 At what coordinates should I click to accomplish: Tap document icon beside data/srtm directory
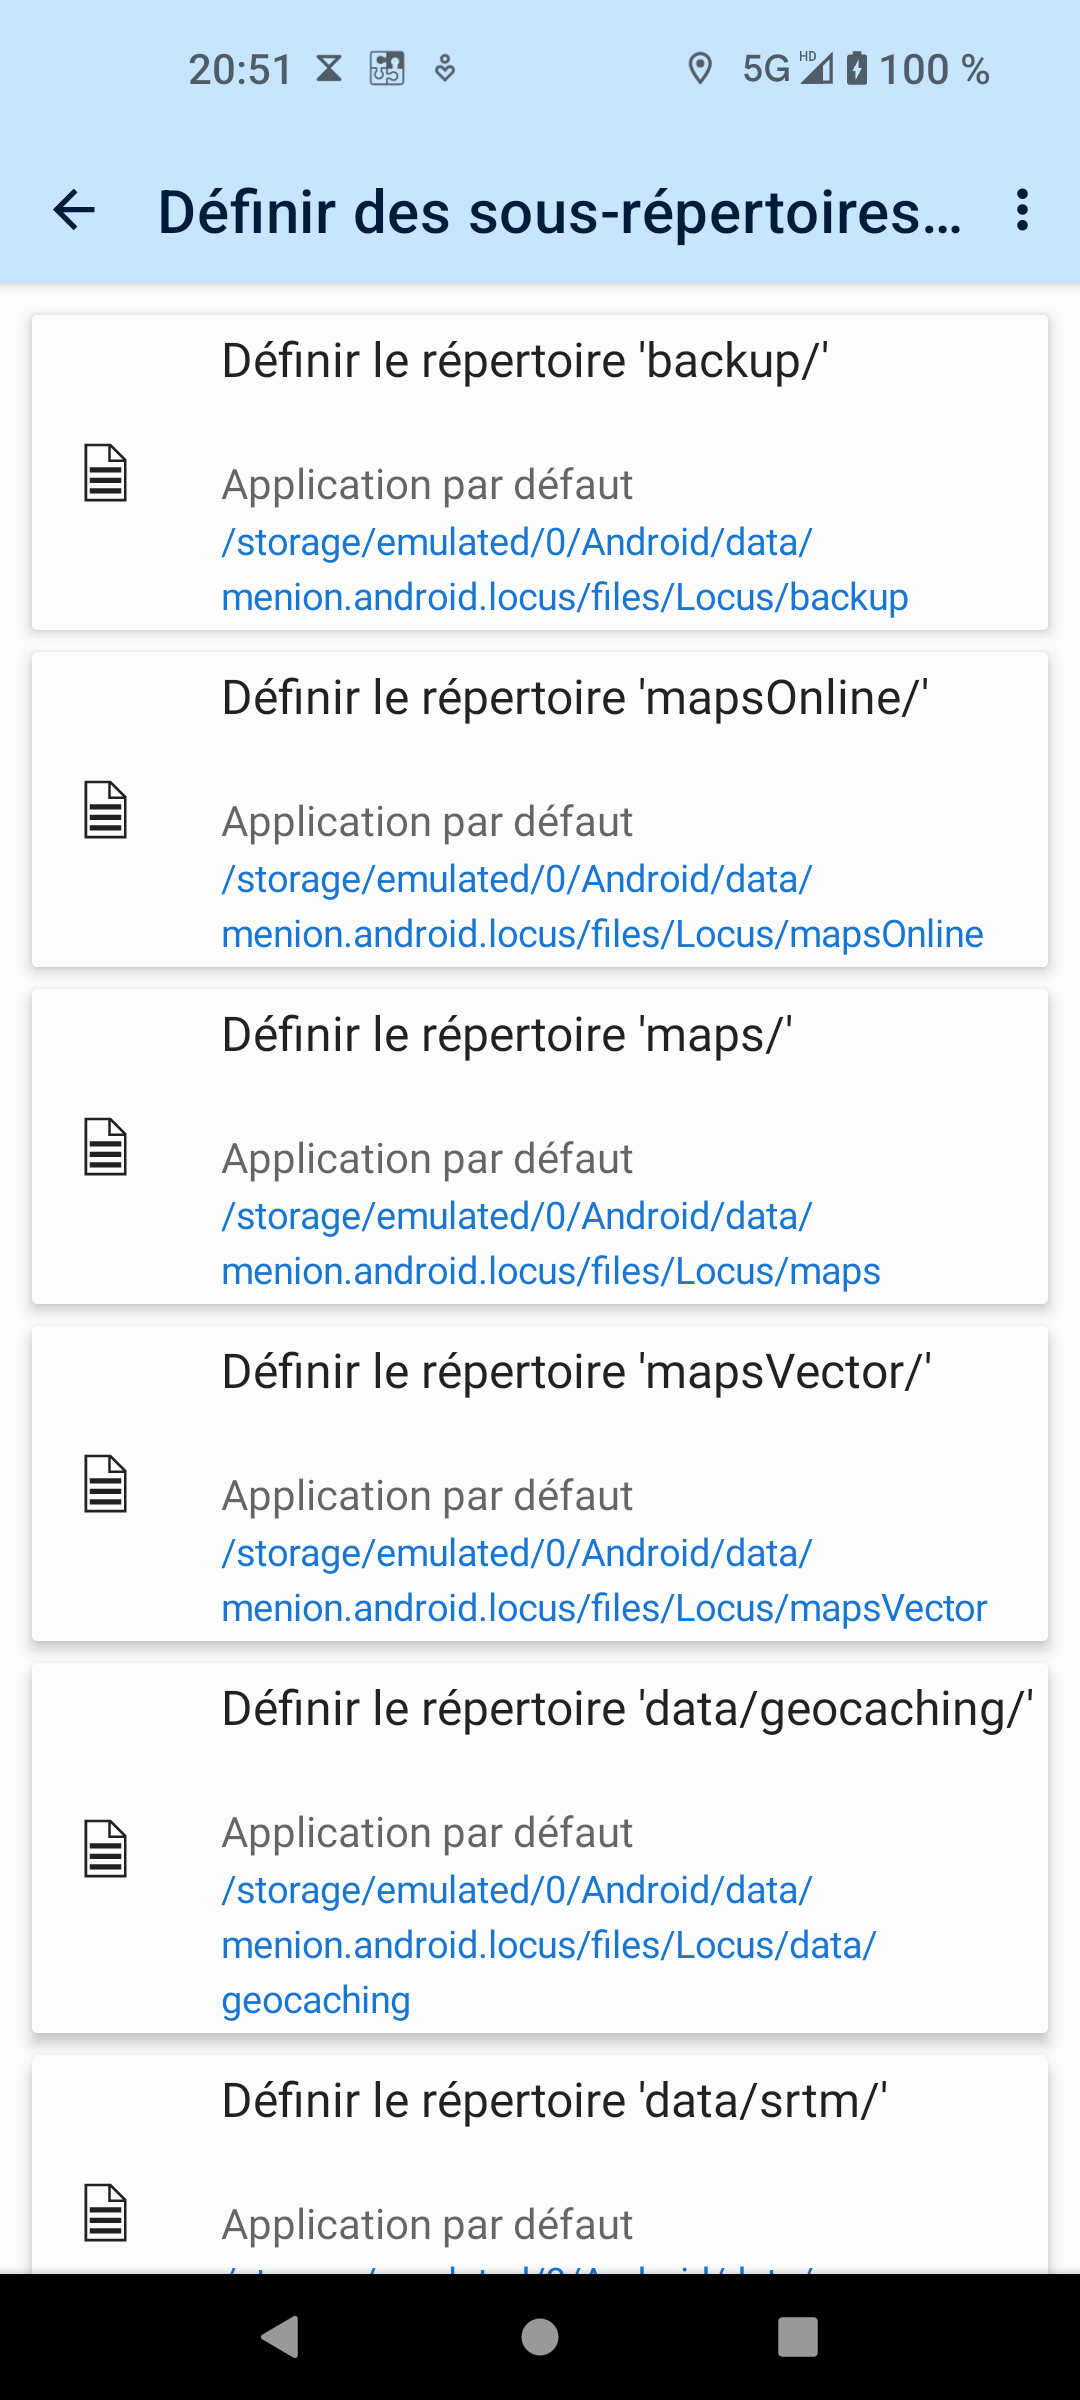[105, 2212]
